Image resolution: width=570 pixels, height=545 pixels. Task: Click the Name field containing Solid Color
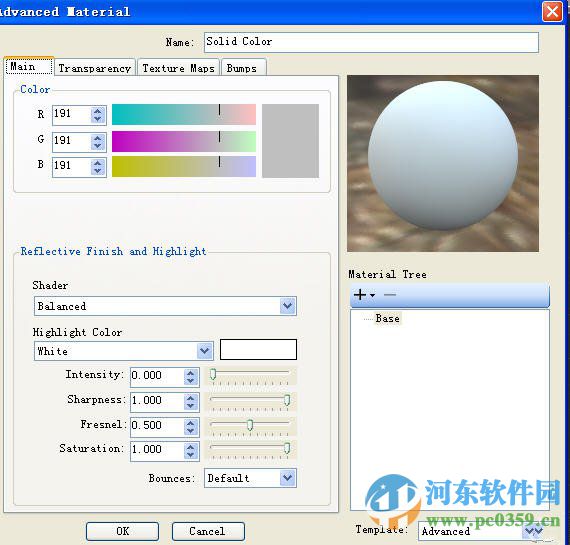[371, 42]
